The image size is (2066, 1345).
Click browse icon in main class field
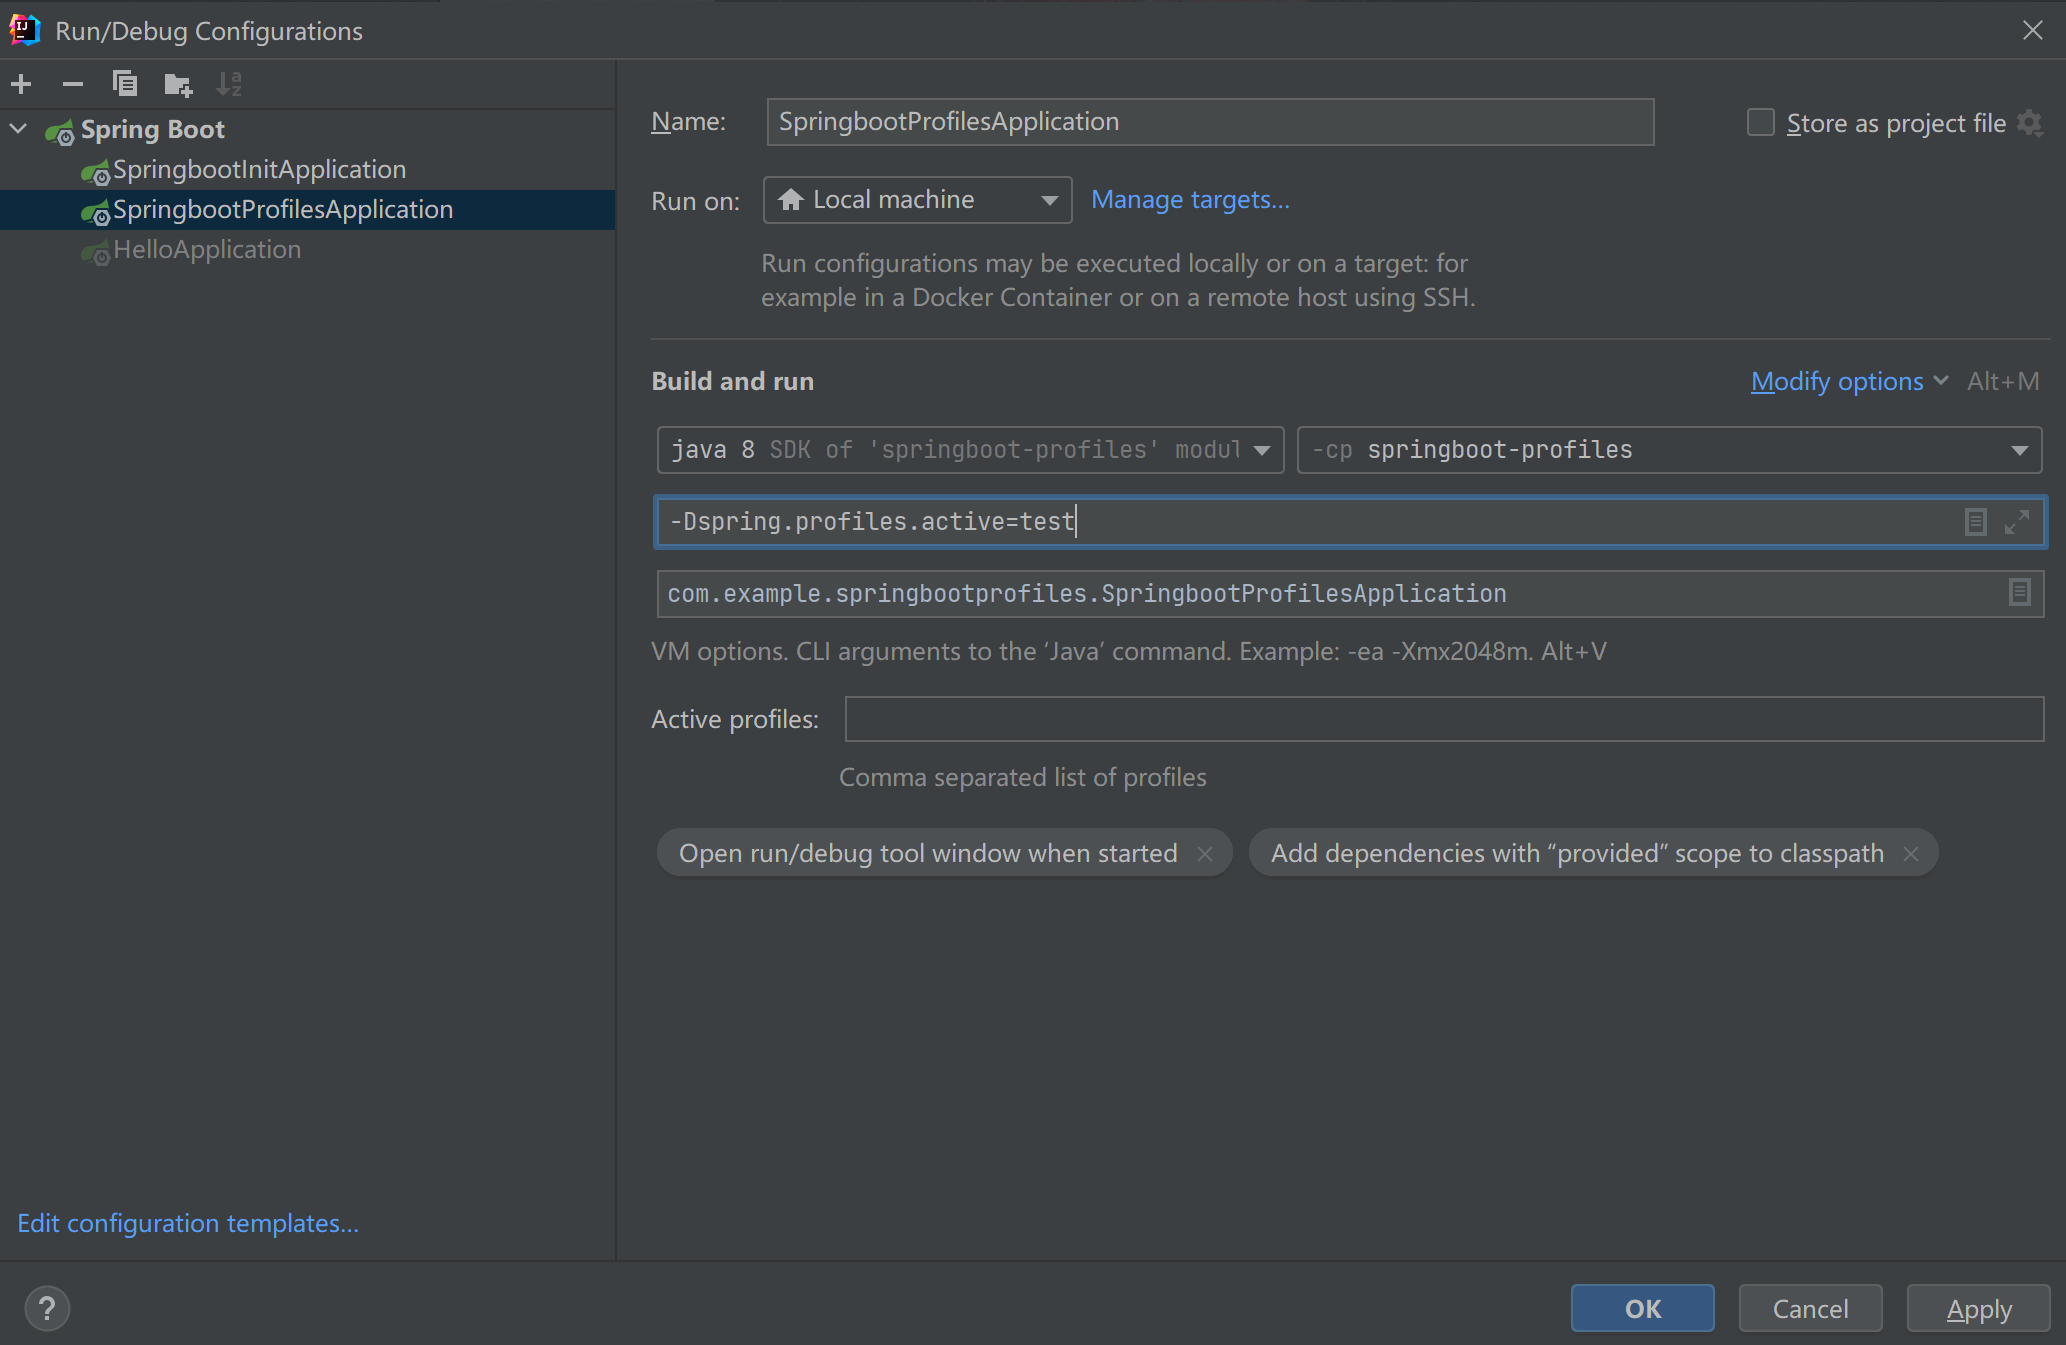2019,593
